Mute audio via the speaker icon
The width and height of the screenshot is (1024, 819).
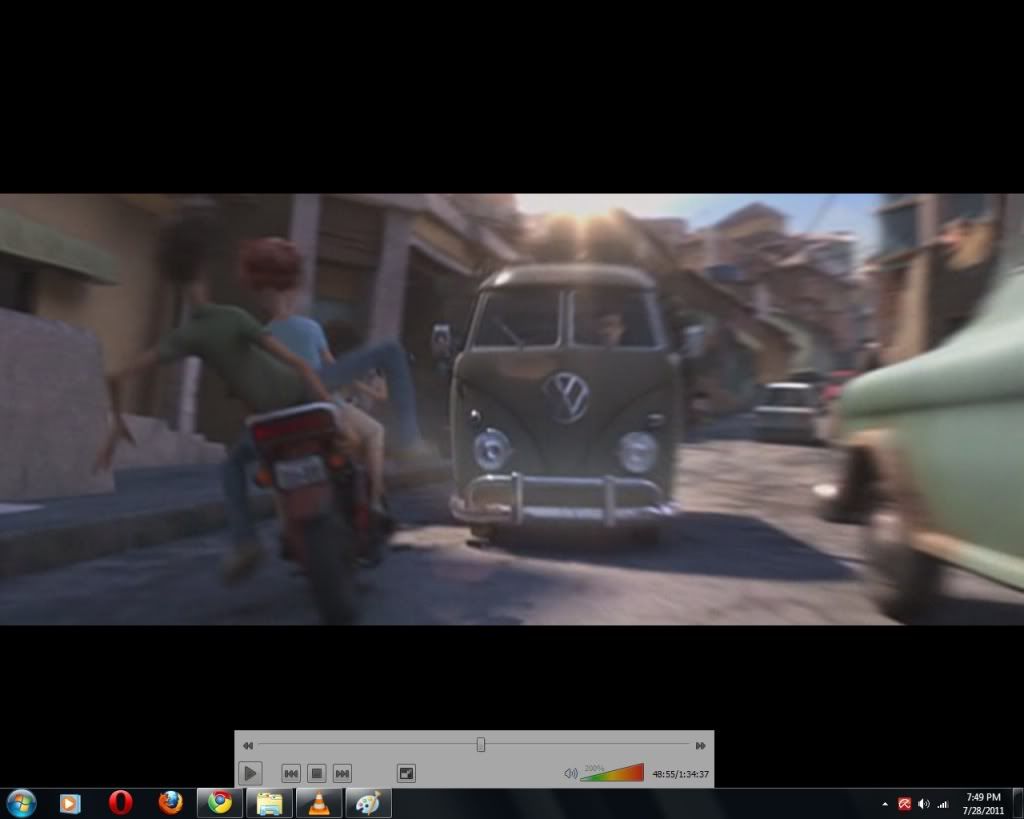point(570,773)
